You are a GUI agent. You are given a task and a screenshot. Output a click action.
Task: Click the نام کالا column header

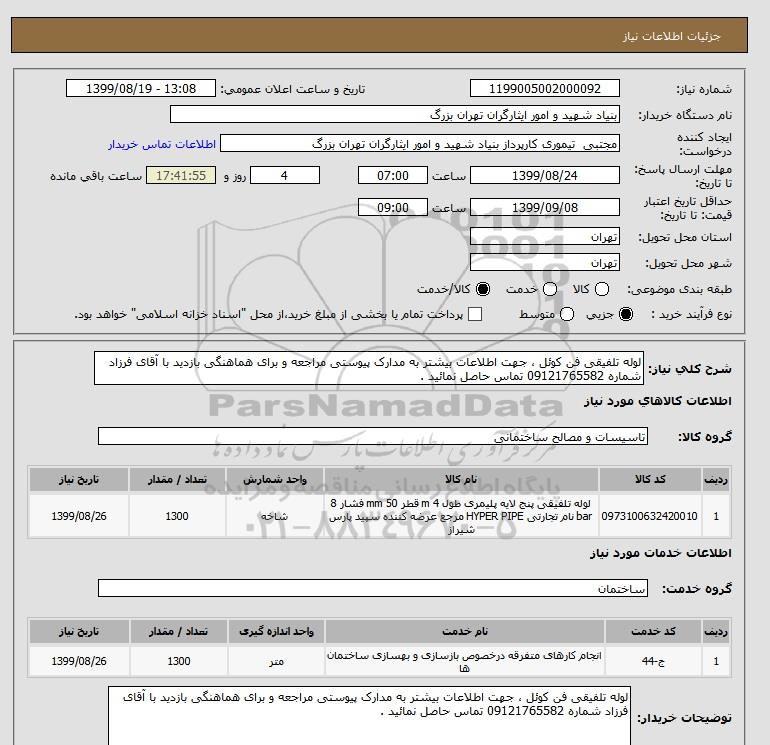461,479
